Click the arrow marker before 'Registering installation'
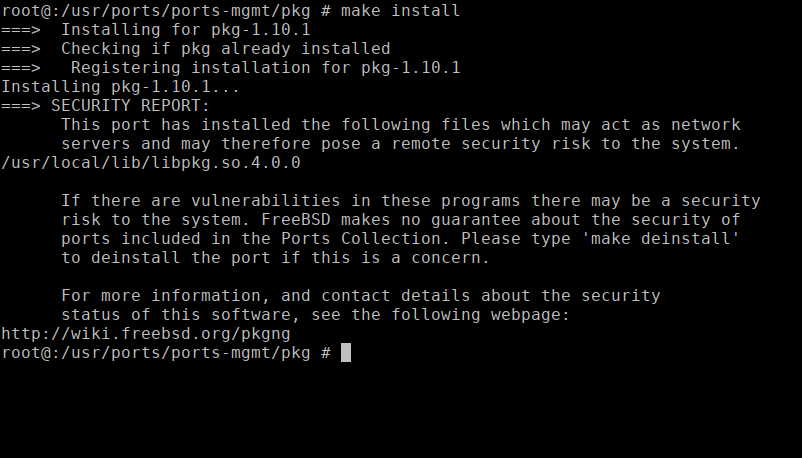 (x=21, y=67)
